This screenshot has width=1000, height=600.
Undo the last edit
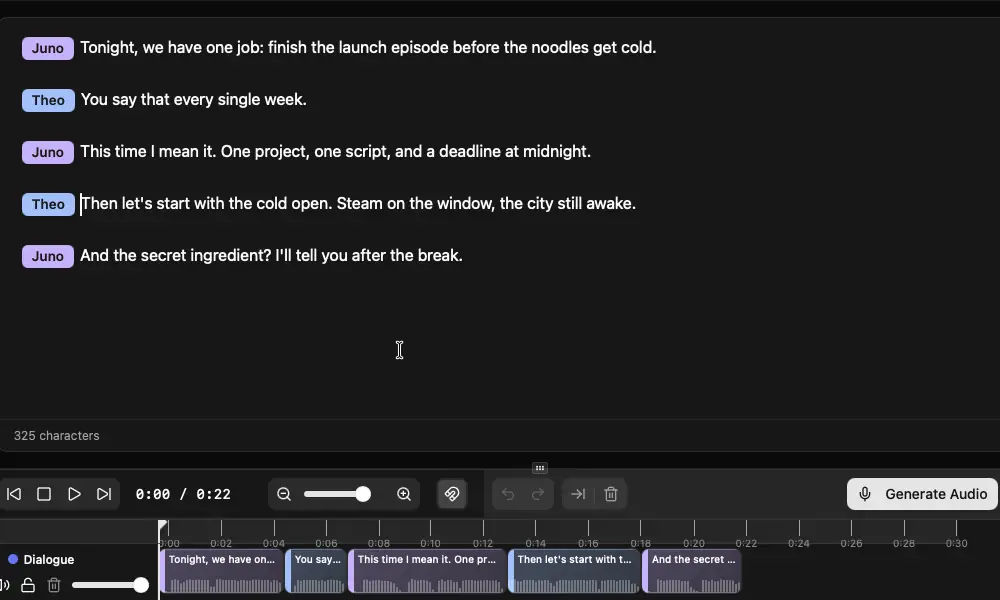coord(508,494)
